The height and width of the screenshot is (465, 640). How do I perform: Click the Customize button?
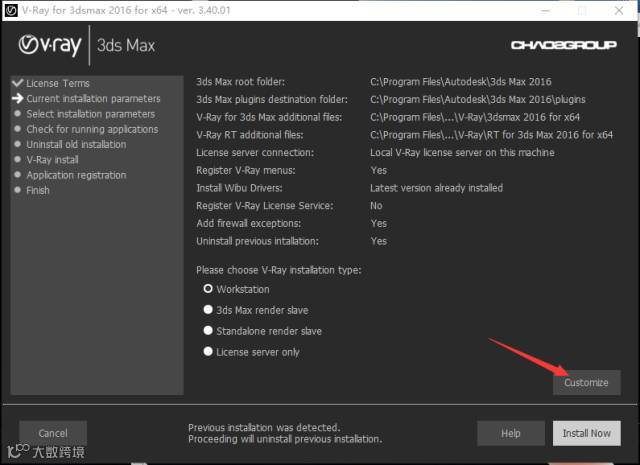[x=587, y=383]
